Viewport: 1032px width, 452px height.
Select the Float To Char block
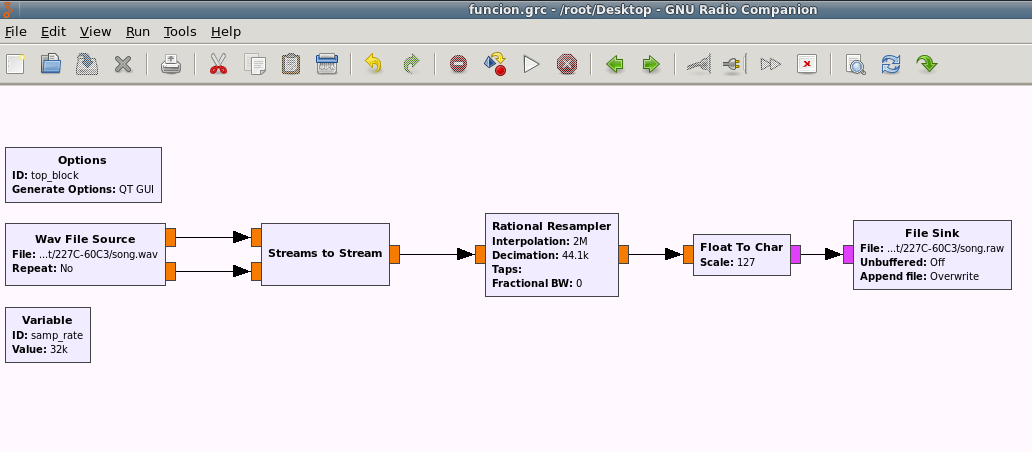pyautogui.click(x=742, y=255)
